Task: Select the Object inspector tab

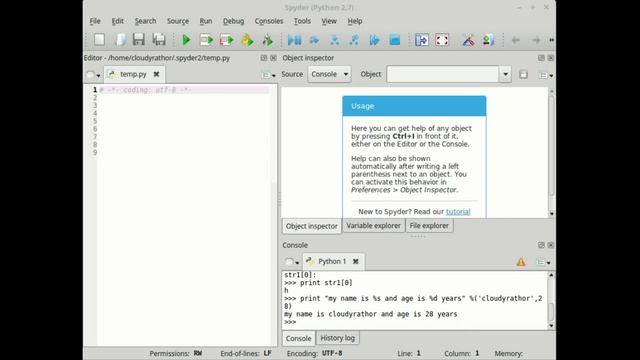Action: (x=311, y=226)
